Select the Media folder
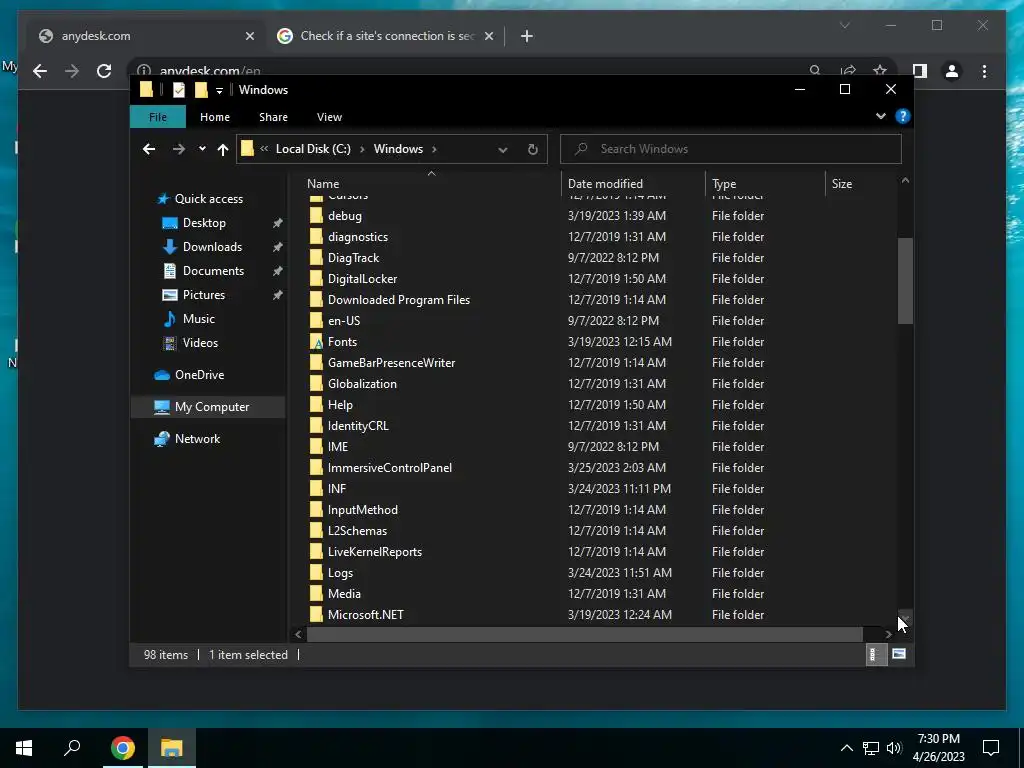 click(x=344, y=594)
